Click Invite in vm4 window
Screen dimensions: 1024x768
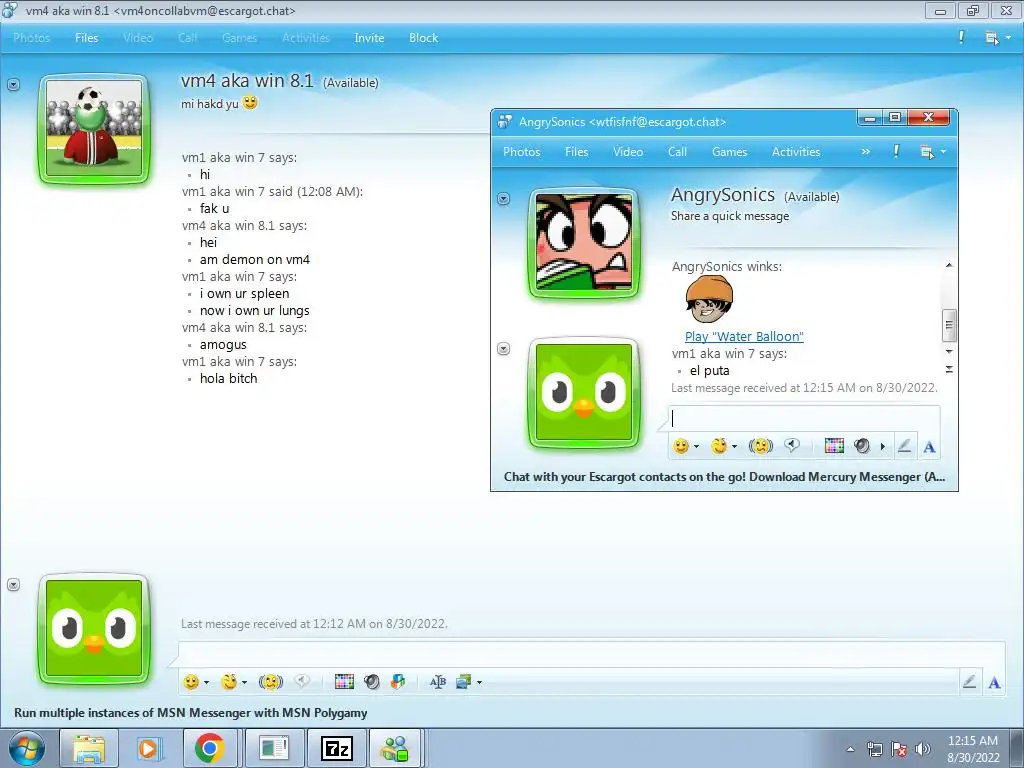(x=369, y=38)
